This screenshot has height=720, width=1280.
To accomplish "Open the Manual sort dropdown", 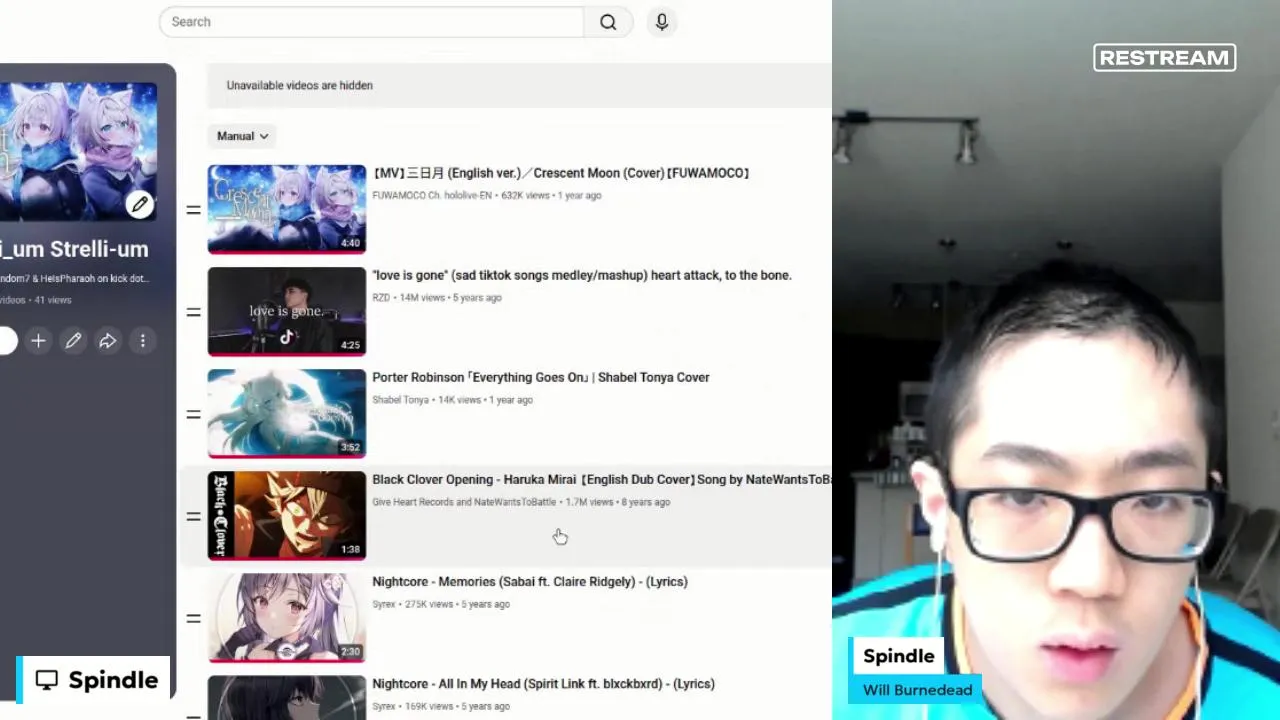I will pyautogui.click(x=243, y=136).
